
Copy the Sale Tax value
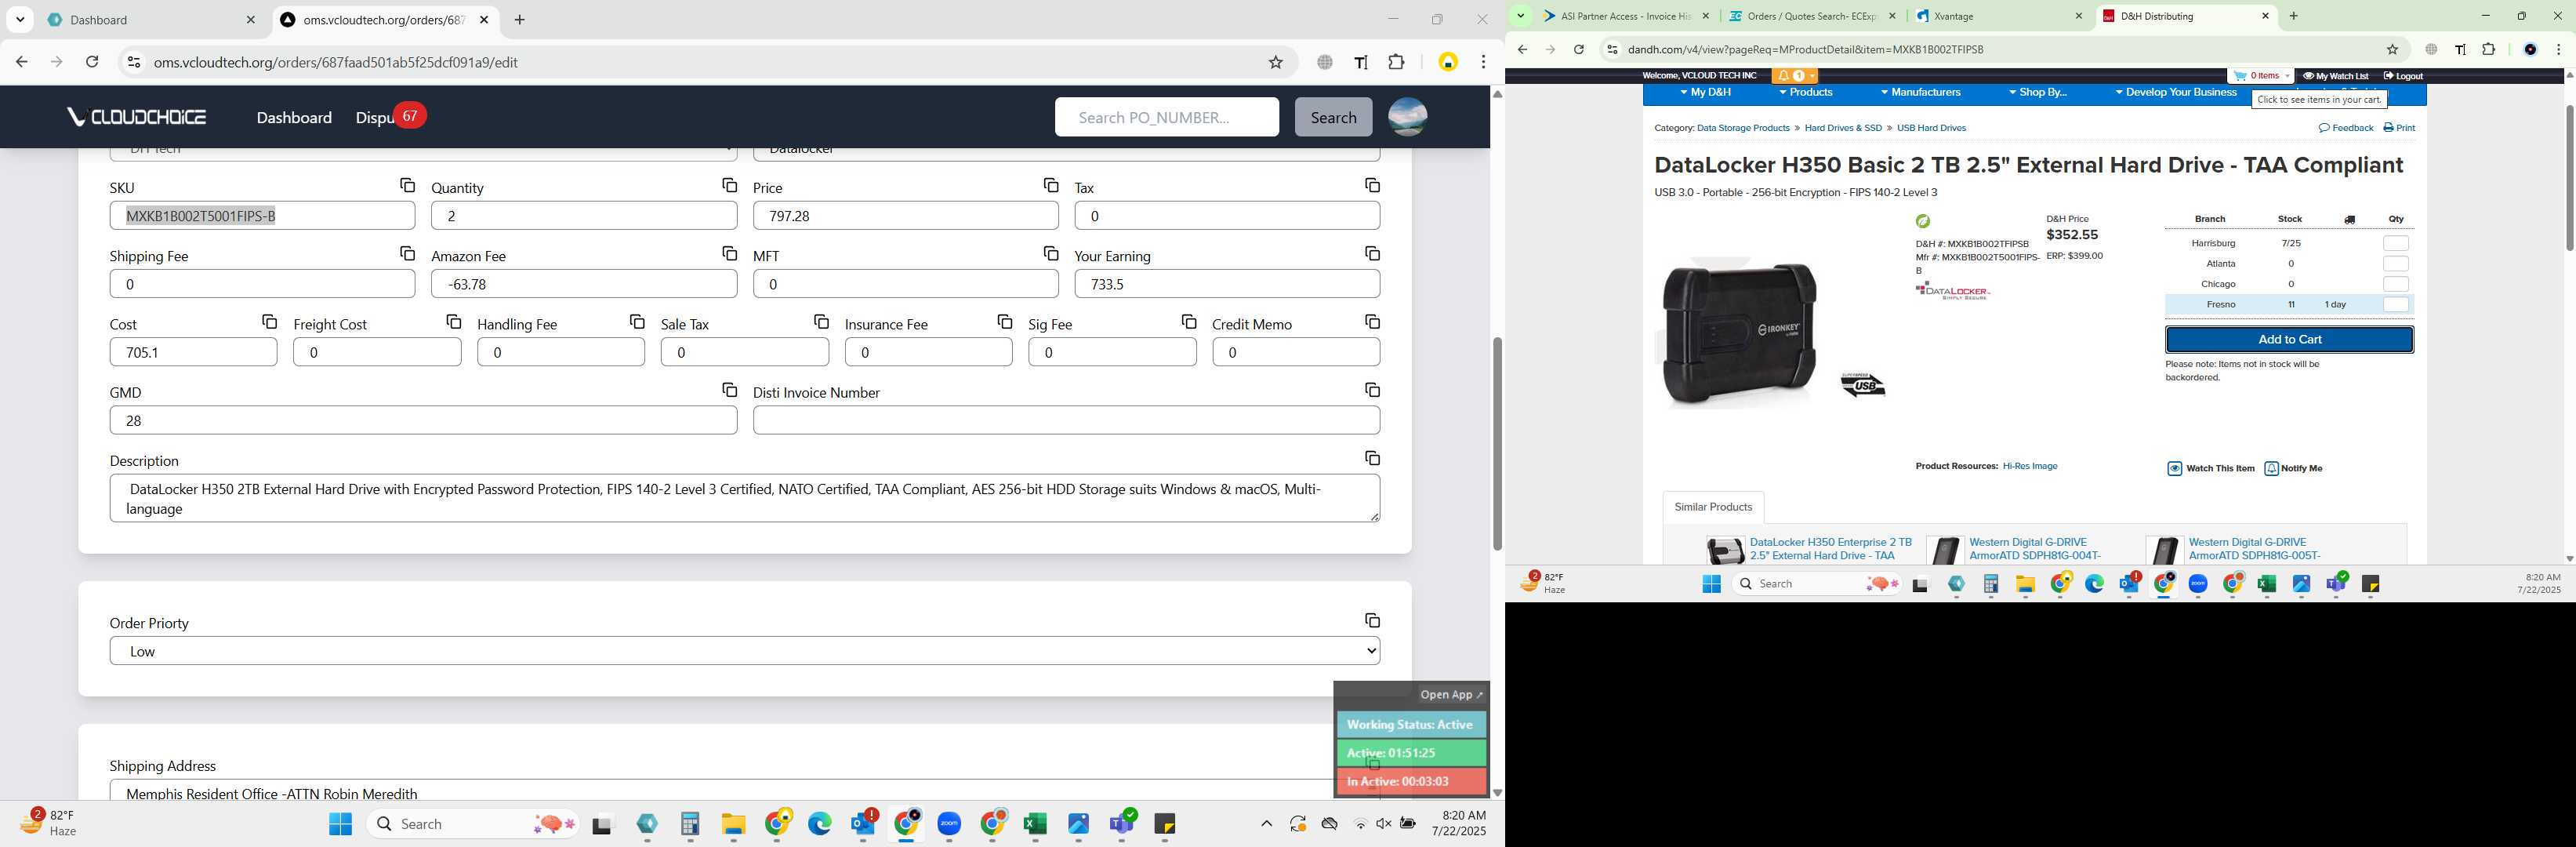pos(821,322)
